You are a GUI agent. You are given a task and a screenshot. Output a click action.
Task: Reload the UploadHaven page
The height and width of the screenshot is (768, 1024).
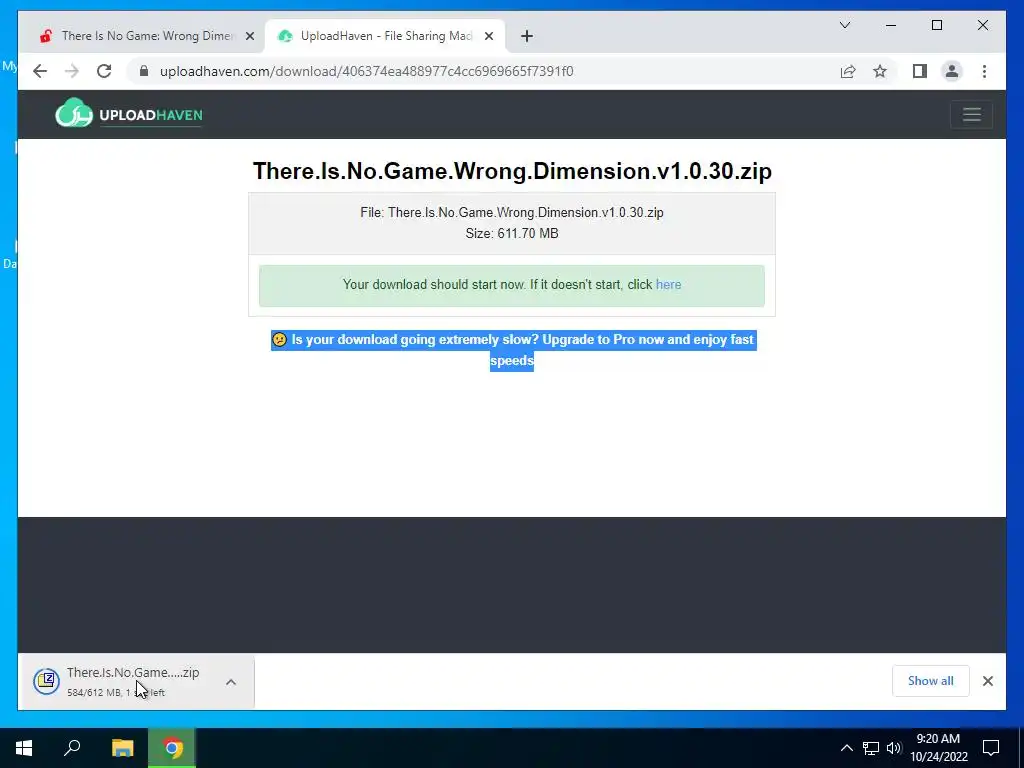(x=104, y=71)
